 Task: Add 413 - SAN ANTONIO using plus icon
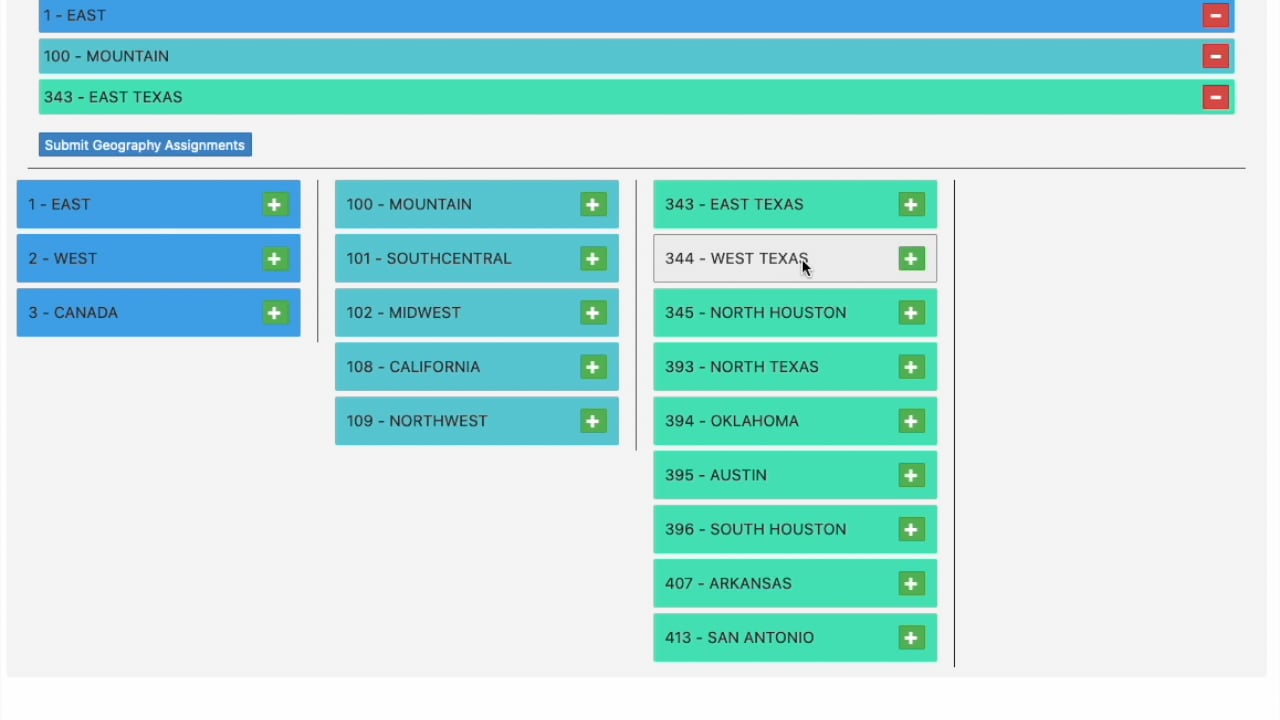(911, 638)
